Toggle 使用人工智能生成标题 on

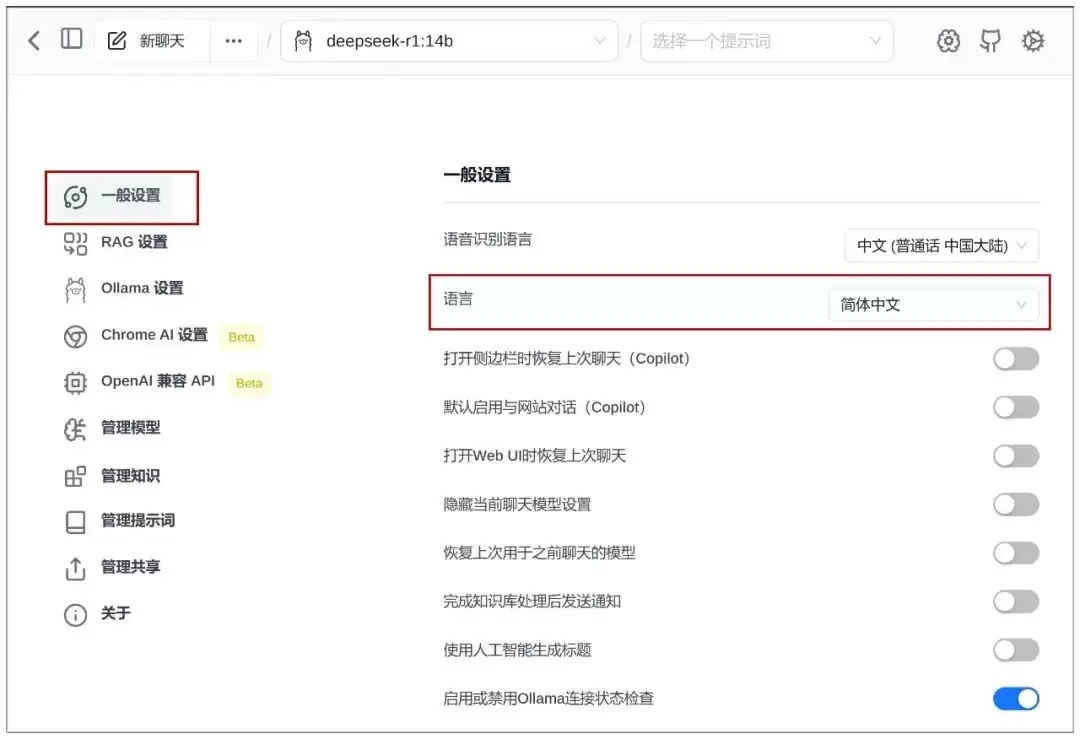point(1016,650)
